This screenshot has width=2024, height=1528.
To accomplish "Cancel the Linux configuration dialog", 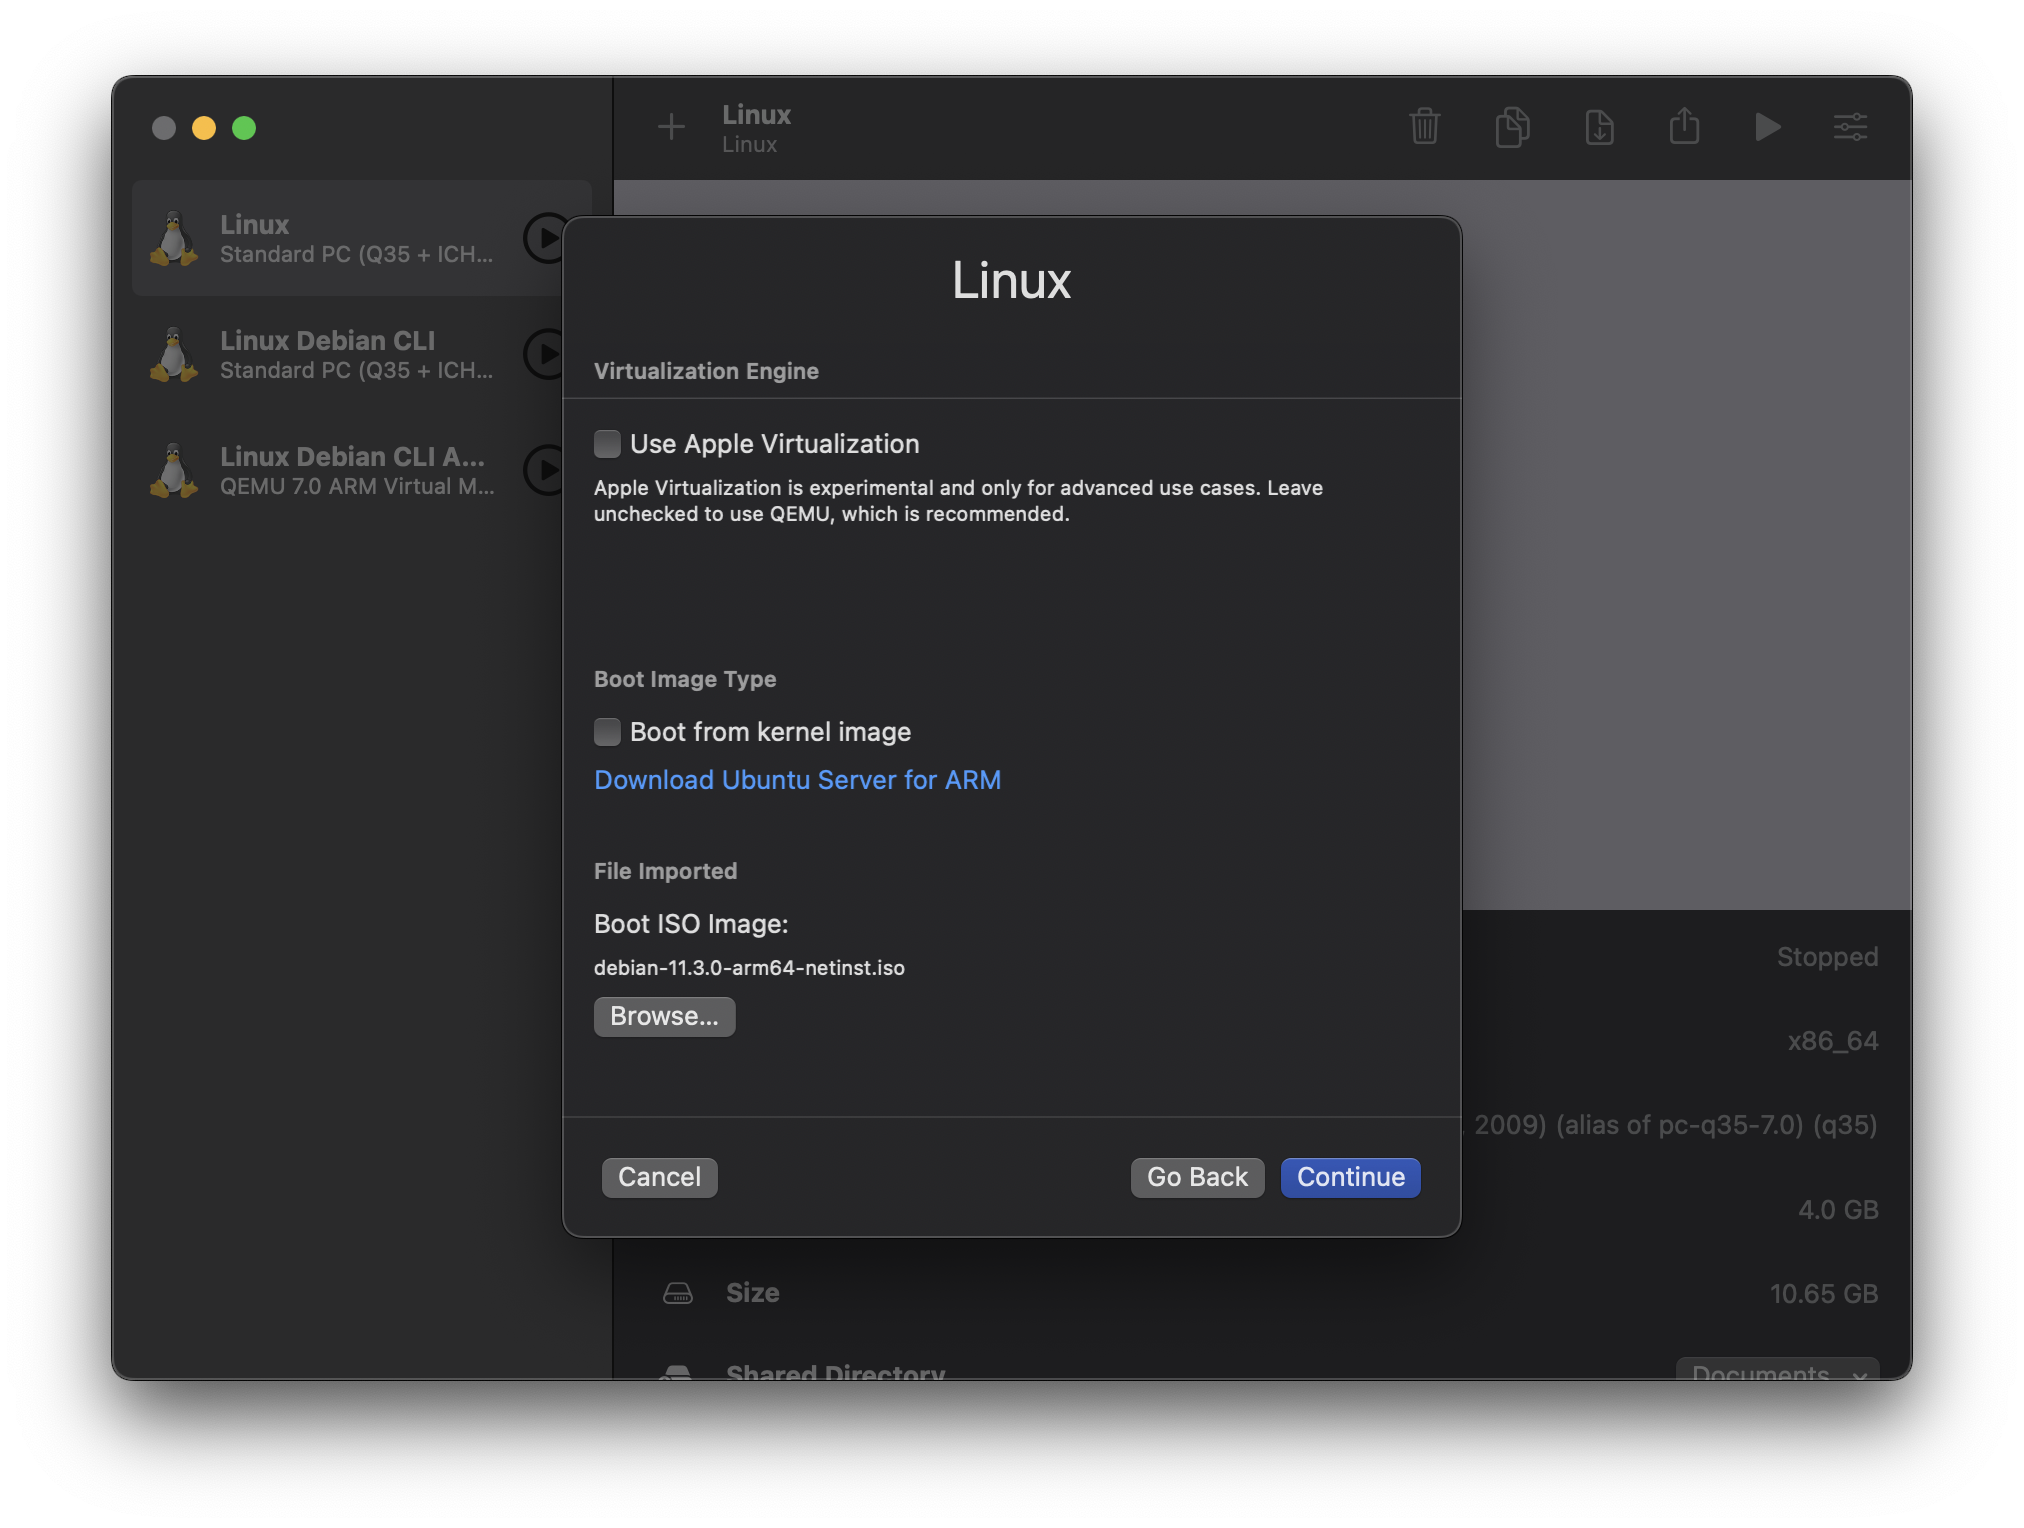I will (x=659, y=1177).
